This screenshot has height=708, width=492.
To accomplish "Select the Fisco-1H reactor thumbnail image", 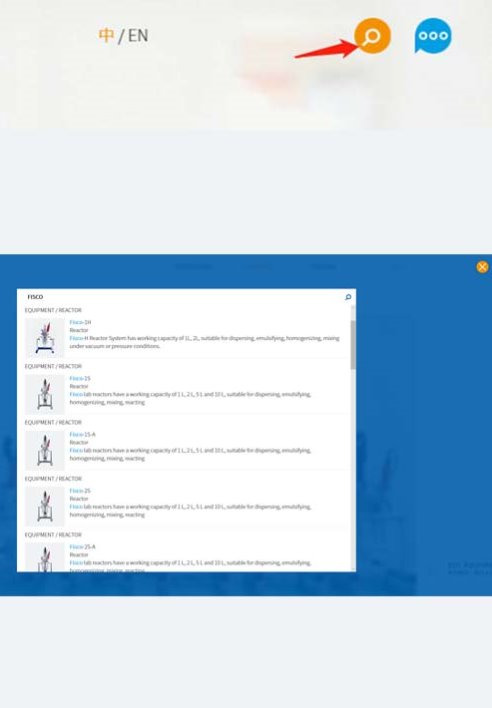I will tap(45, 337).
